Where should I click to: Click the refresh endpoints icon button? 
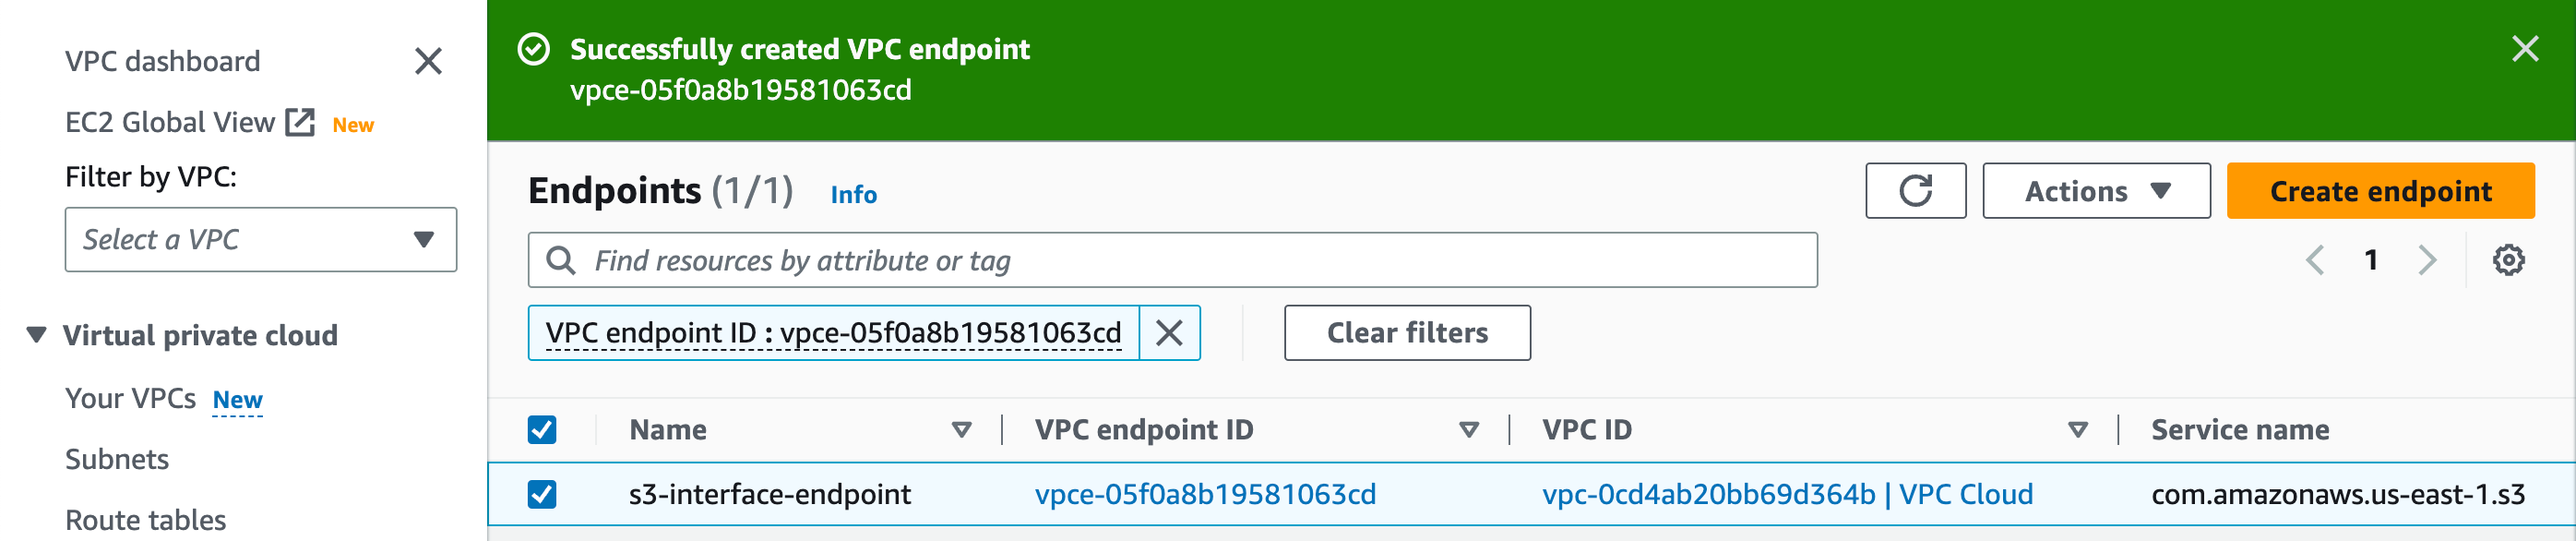click(x=1914, y=191)
